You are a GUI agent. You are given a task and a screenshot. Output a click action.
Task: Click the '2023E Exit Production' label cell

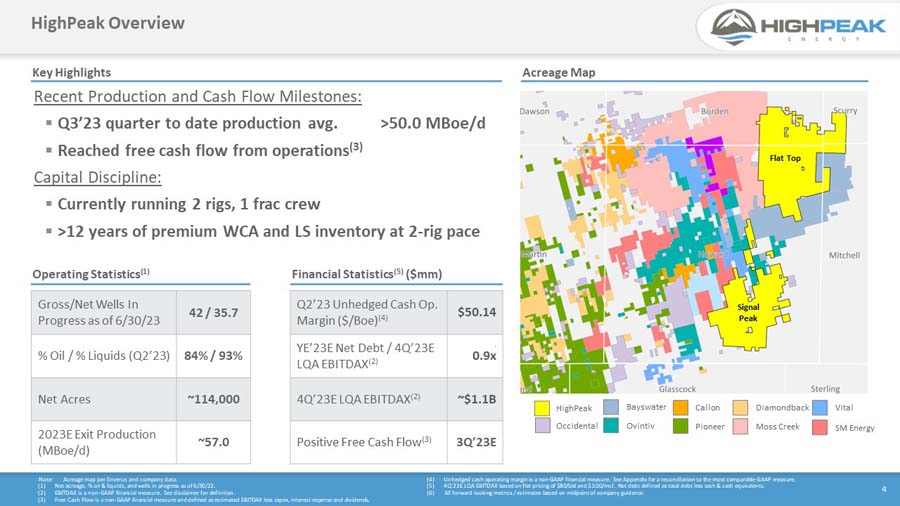click(x=104, y=442)
